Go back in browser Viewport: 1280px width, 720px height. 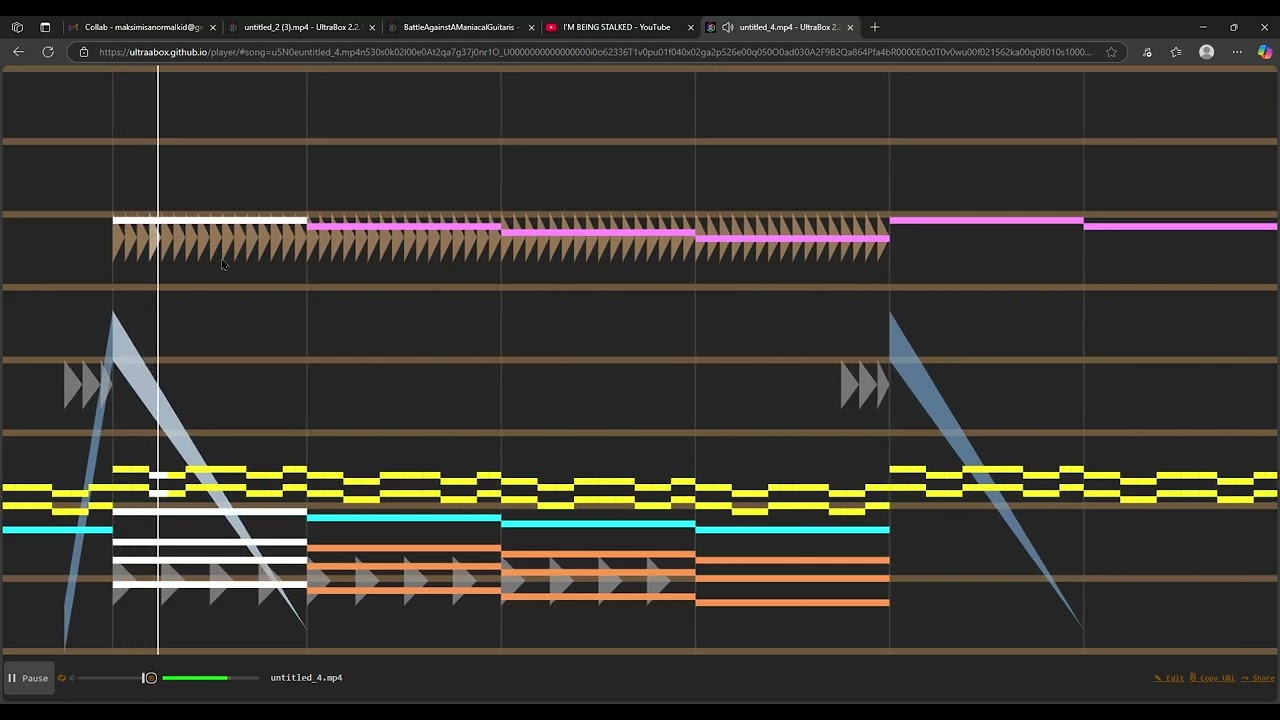click(18, 52)
